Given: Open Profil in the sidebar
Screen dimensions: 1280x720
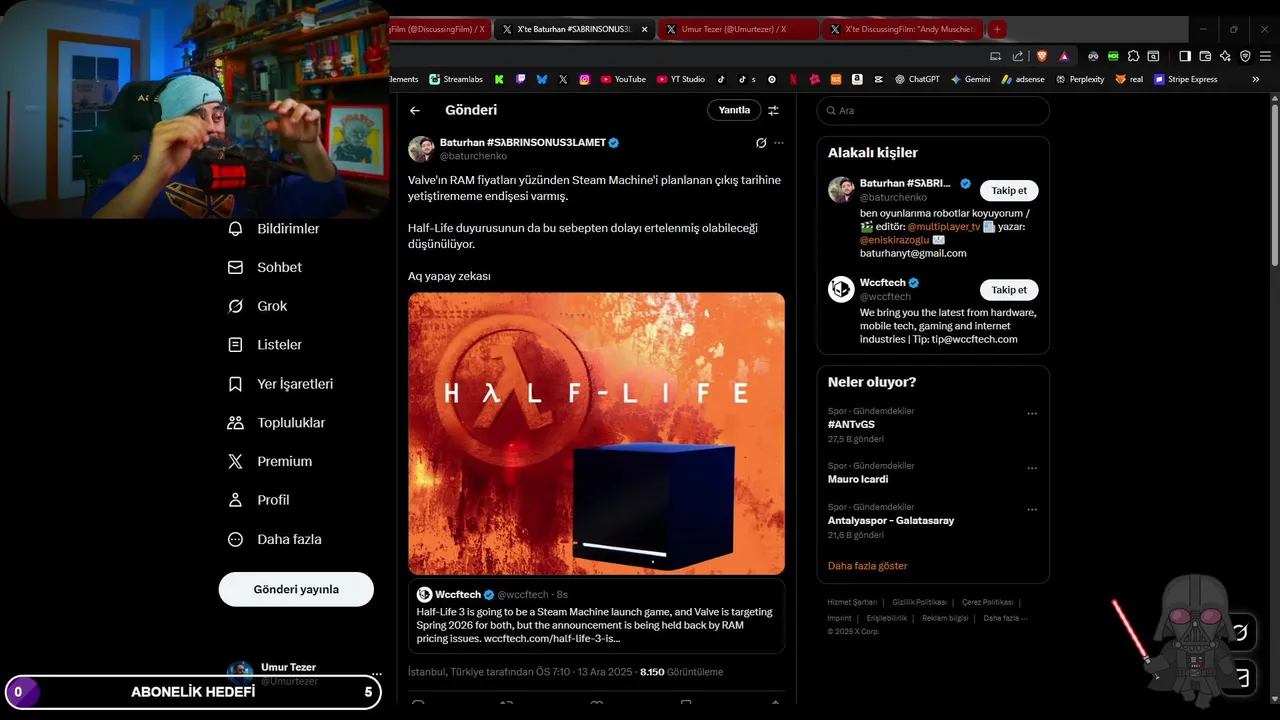Looking at the screenshot, I should (x=258, y=500).
